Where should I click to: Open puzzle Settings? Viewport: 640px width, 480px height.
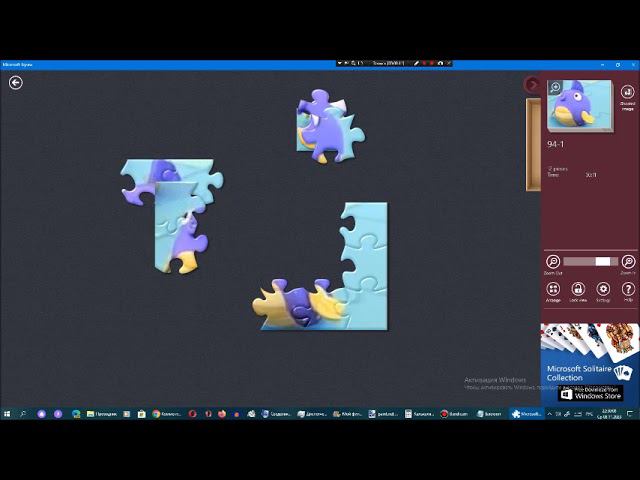[603, 292]
